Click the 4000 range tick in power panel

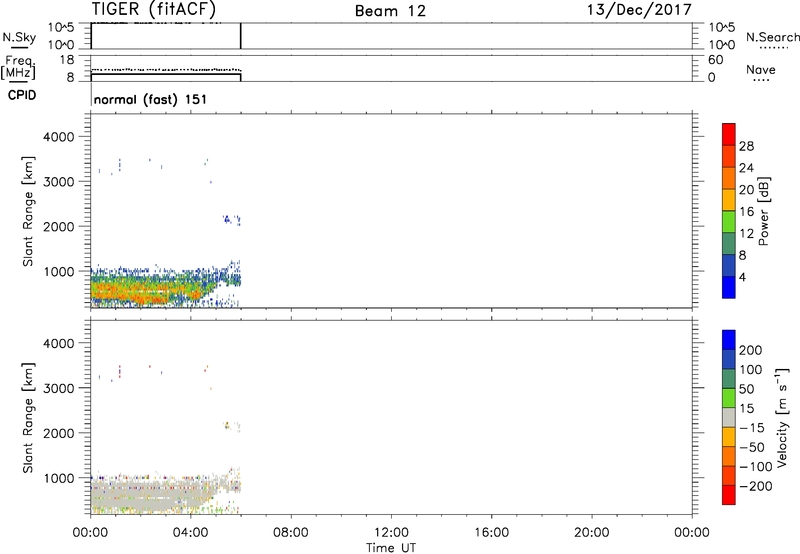[59, 137]
